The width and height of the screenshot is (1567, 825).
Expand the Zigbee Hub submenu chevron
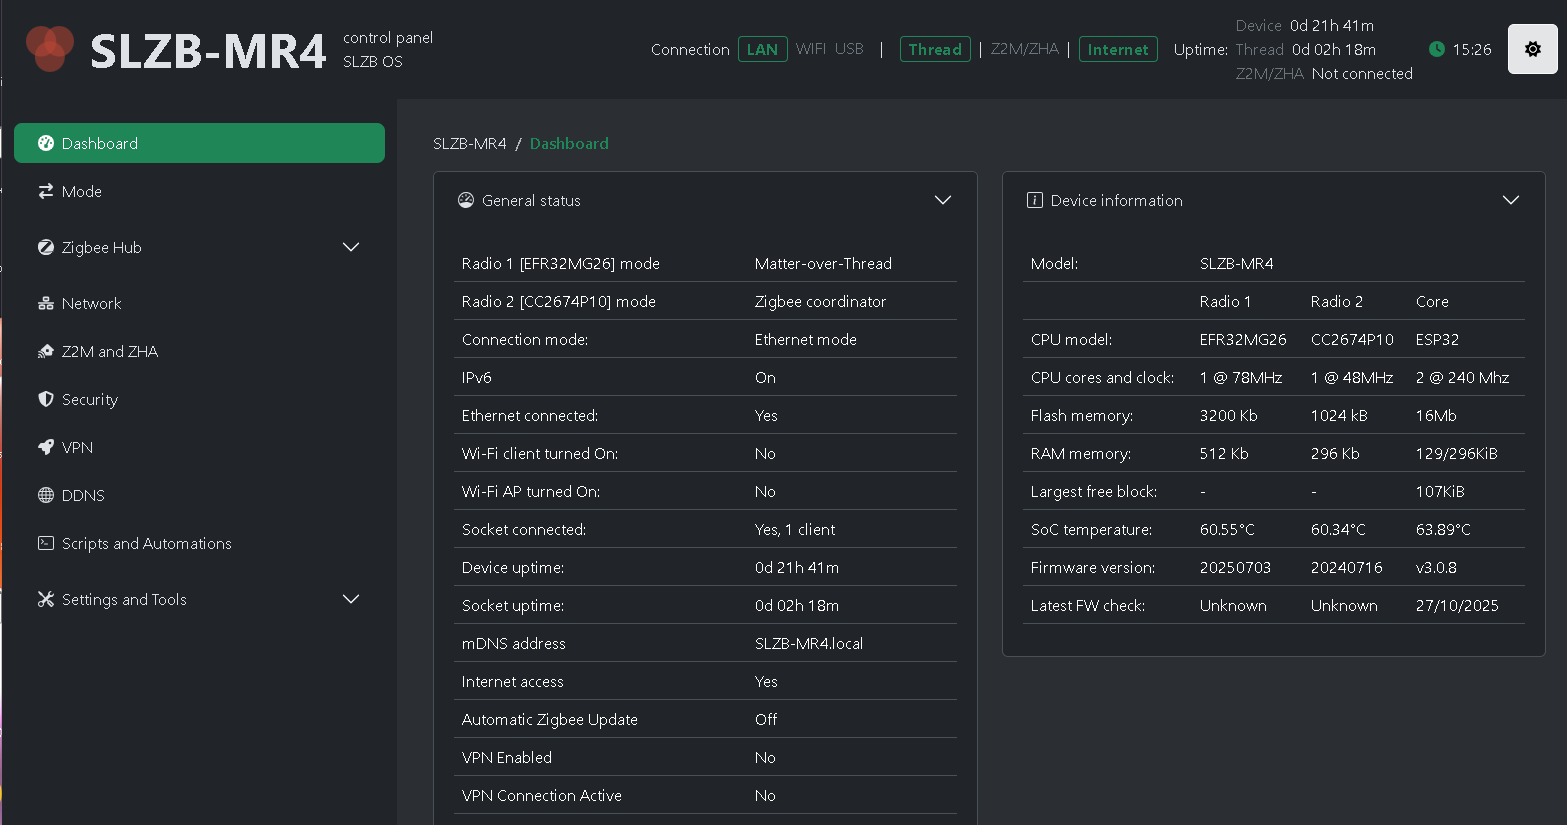click(351, 247)
